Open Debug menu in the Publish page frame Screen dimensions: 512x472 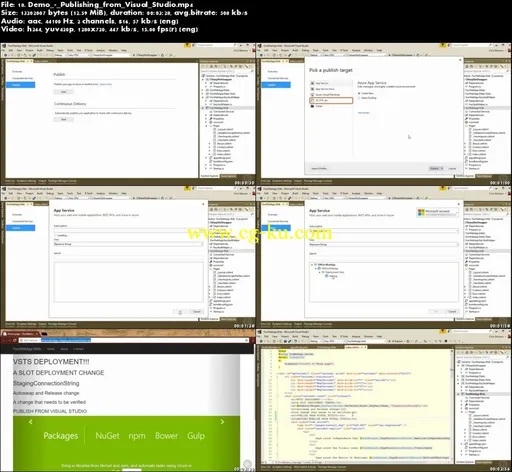(x=50, y=50)
